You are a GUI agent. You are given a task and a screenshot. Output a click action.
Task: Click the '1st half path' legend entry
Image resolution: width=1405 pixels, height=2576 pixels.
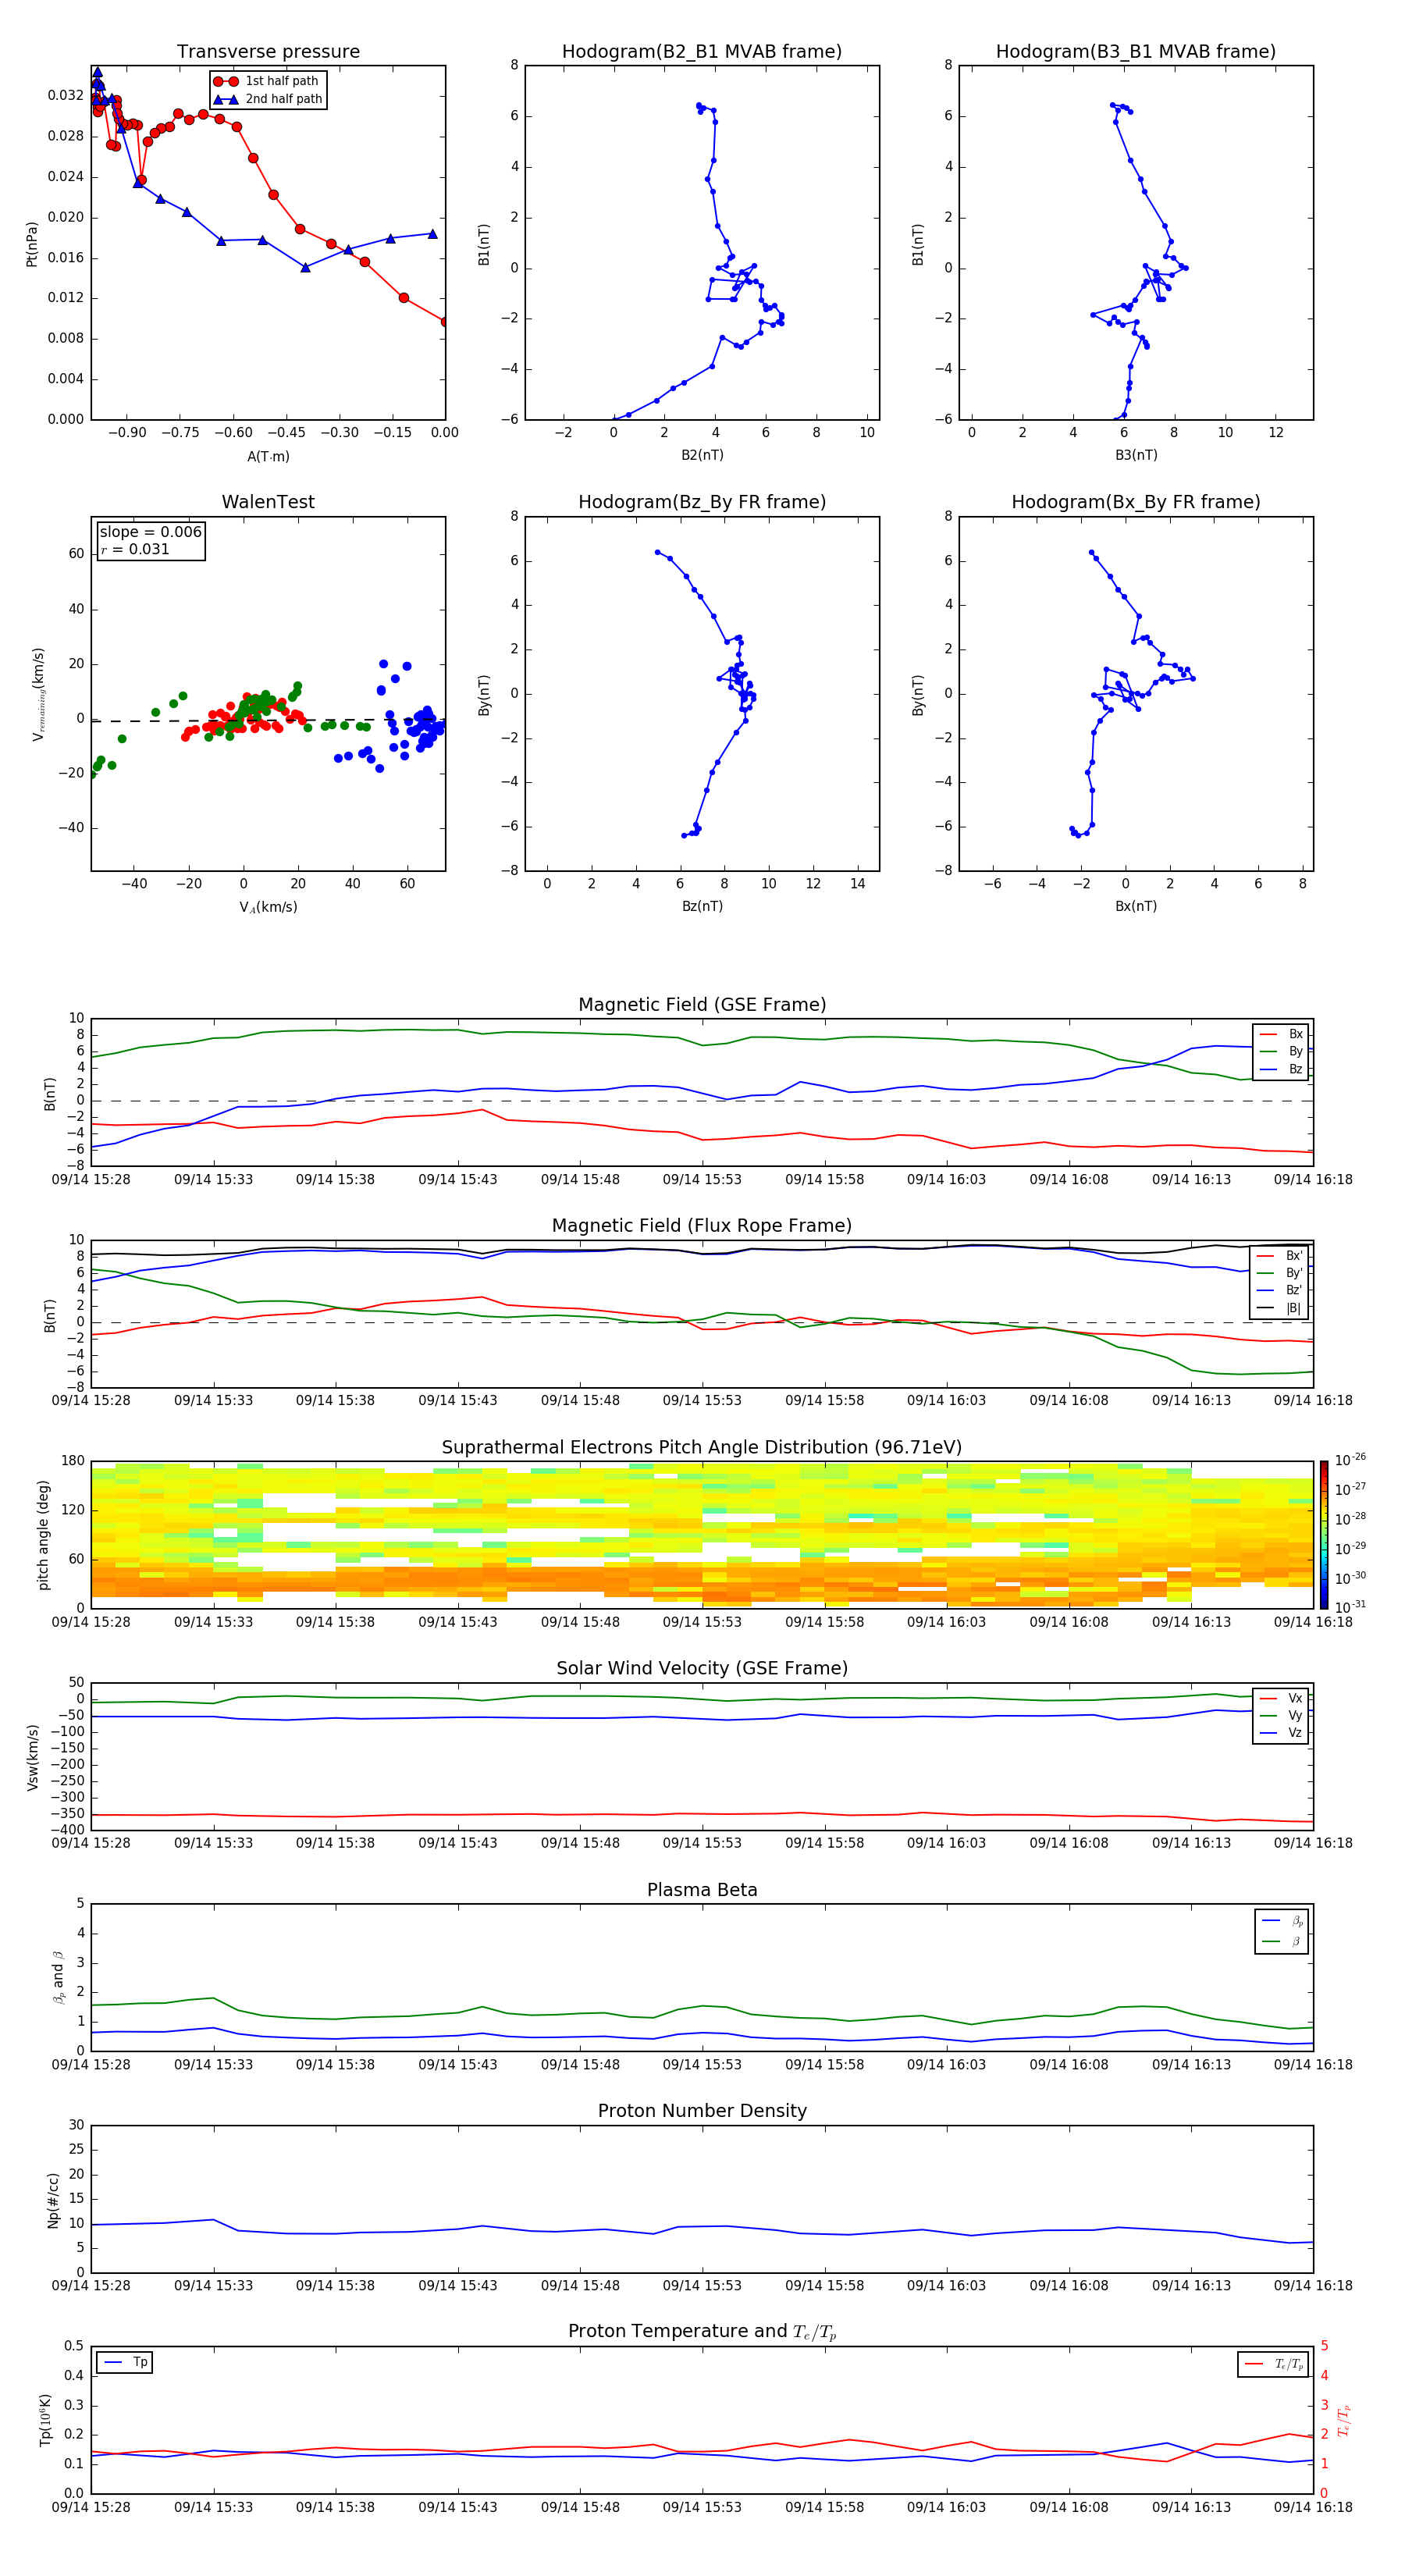[267, 81]
